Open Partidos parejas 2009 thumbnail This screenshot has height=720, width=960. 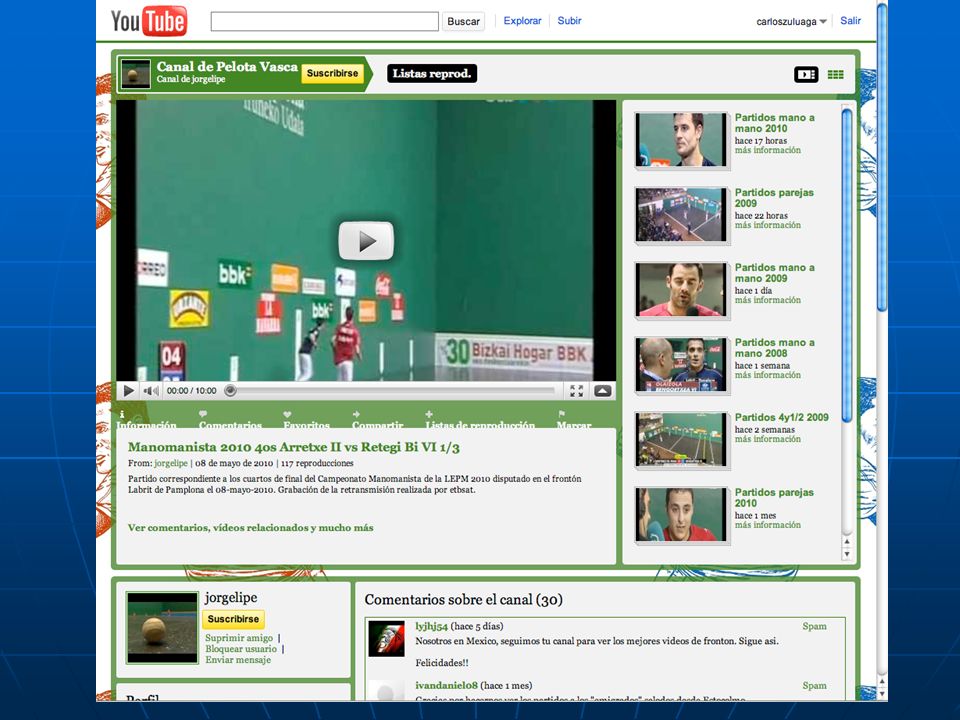[682, 214]
